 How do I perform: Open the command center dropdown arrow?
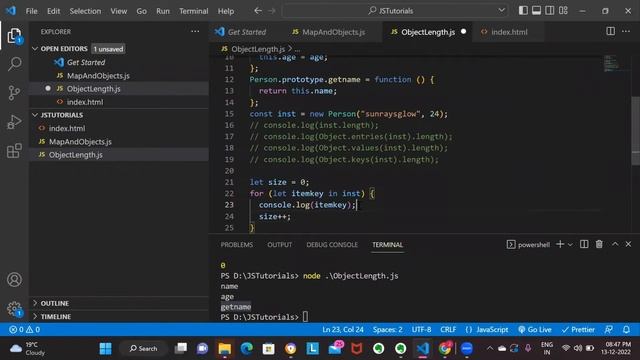(x=501, y=11)
